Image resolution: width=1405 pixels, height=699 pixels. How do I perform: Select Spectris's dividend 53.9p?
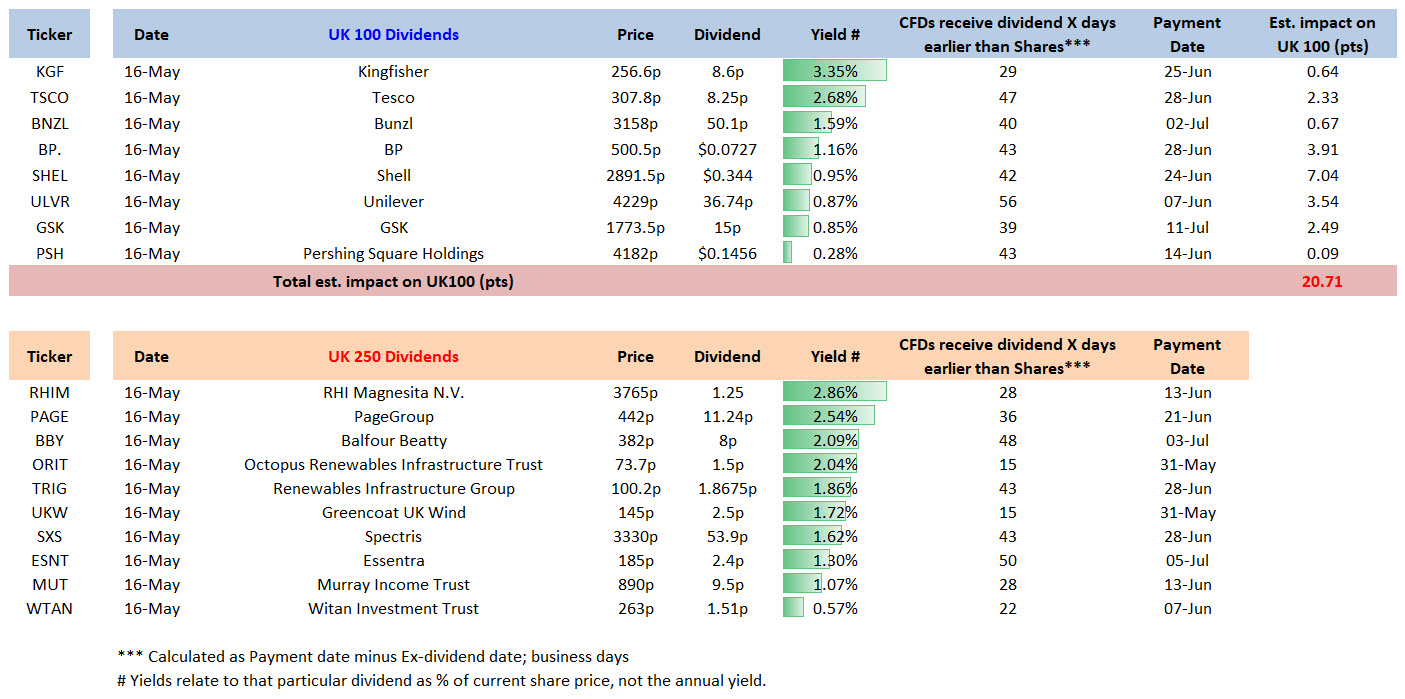tap(727, 537)
